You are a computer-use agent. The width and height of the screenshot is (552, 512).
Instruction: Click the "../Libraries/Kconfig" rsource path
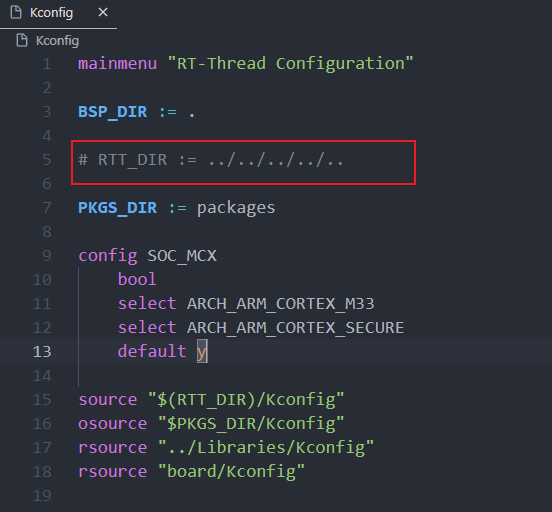pyautogui.click(x=266, y=448)
